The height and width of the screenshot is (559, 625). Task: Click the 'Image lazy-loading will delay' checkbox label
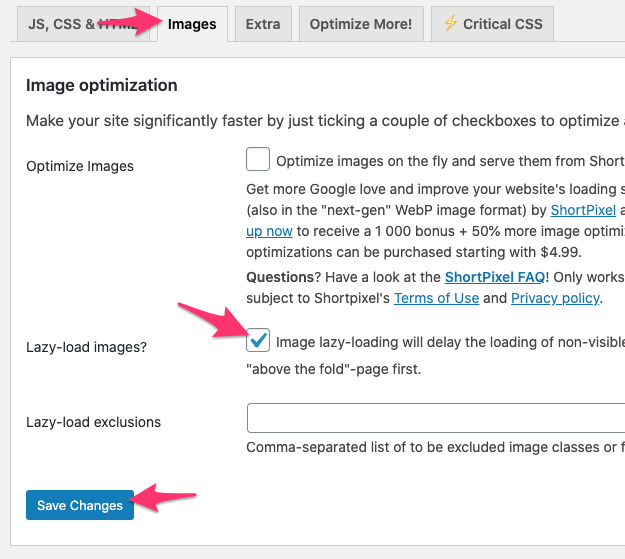click(450, 342)
